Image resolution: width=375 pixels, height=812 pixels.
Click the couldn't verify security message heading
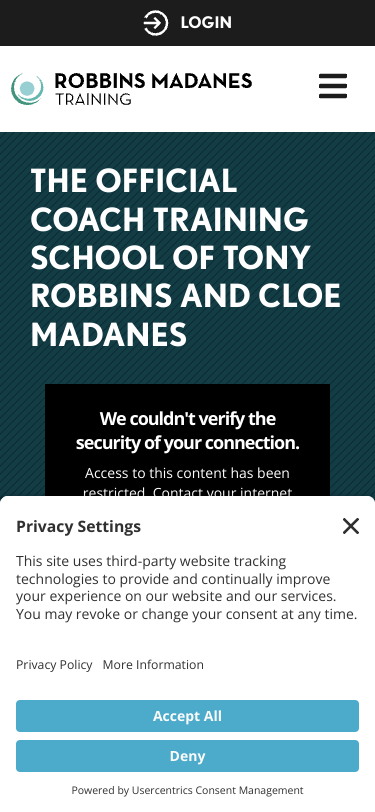tap(188, 430)
